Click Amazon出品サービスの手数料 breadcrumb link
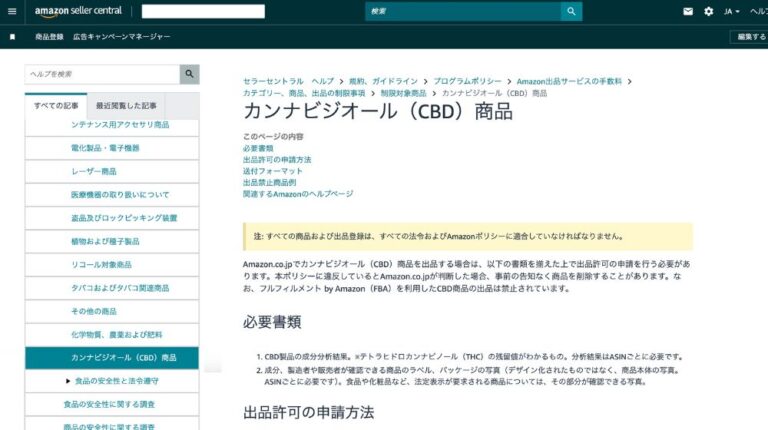The image size is (768, 430). 569,81
